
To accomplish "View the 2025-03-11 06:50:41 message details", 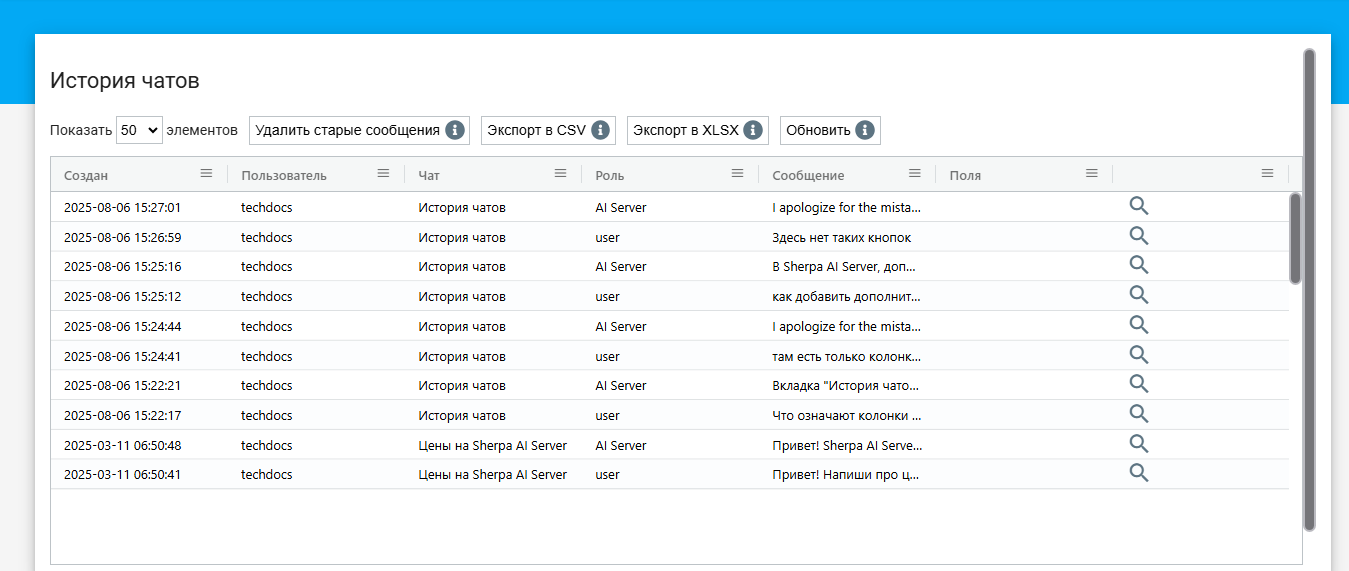I will (1138, 473).
